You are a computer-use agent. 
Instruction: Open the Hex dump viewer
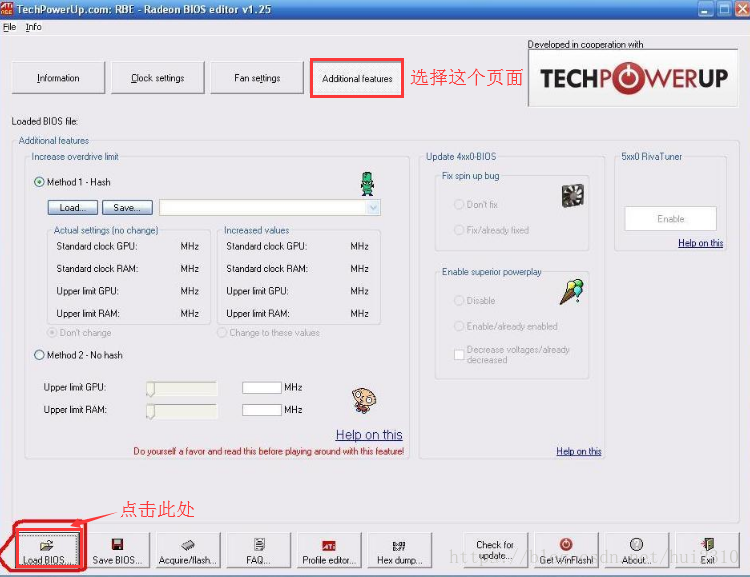(399, 551)
